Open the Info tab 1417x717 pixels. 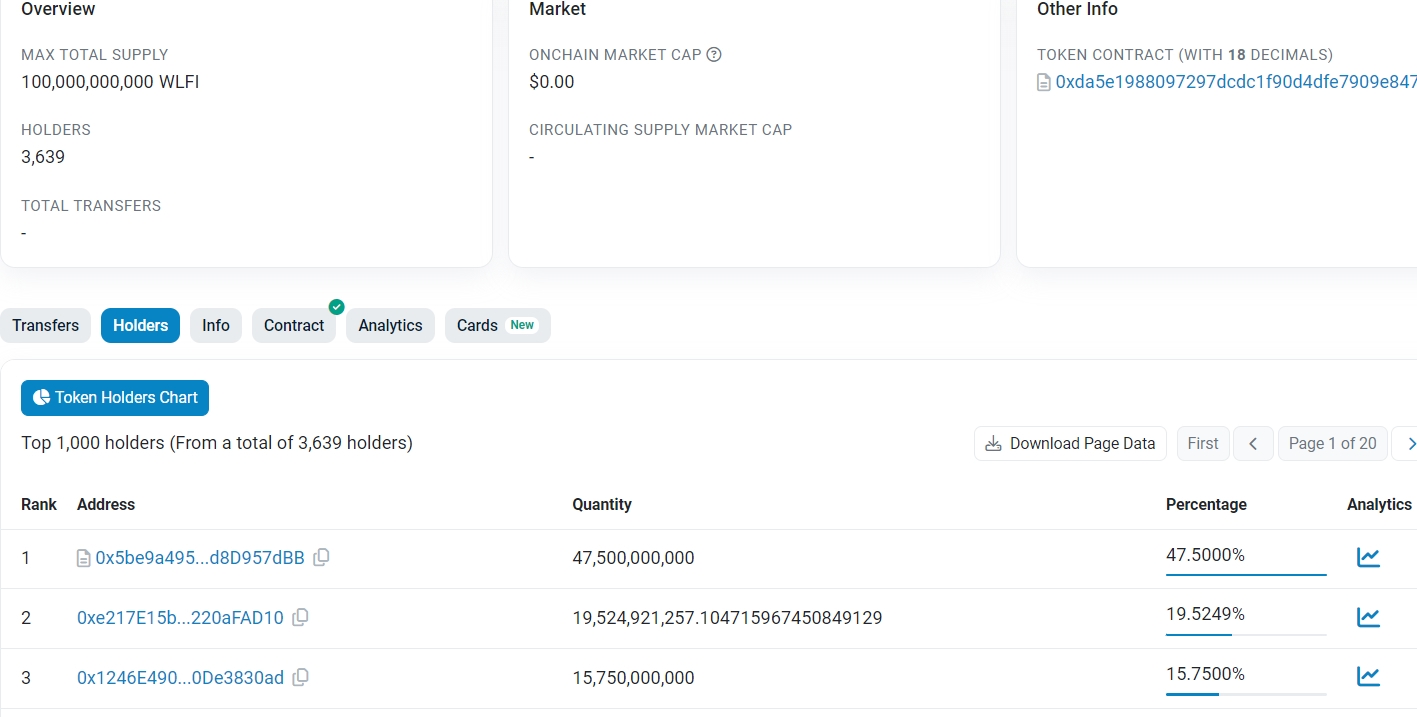click(x=216, y=326)
